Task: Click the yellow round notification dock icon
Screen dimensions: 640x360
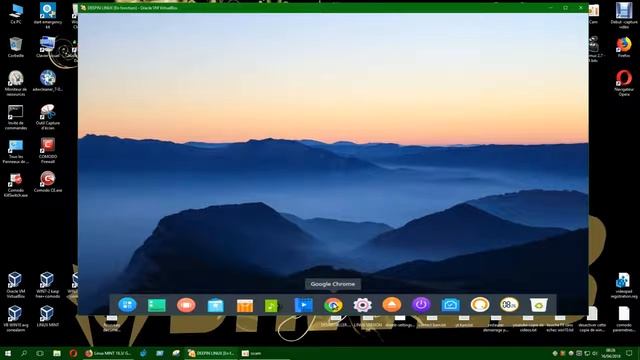Action: [480, 304]
